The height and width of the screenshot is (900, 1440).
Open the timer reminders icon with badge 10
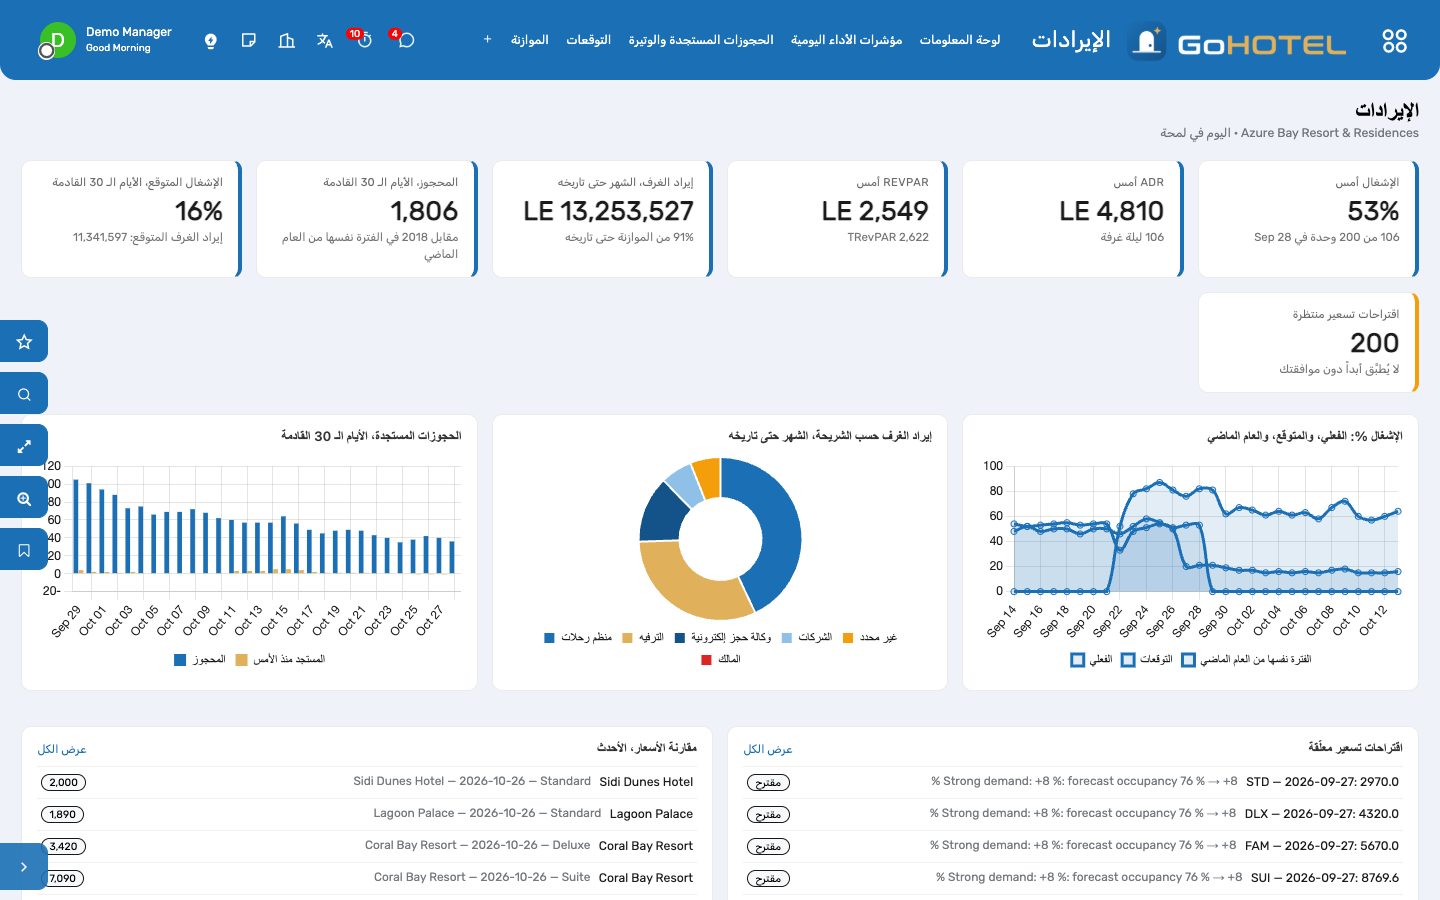tap(364, 40)
